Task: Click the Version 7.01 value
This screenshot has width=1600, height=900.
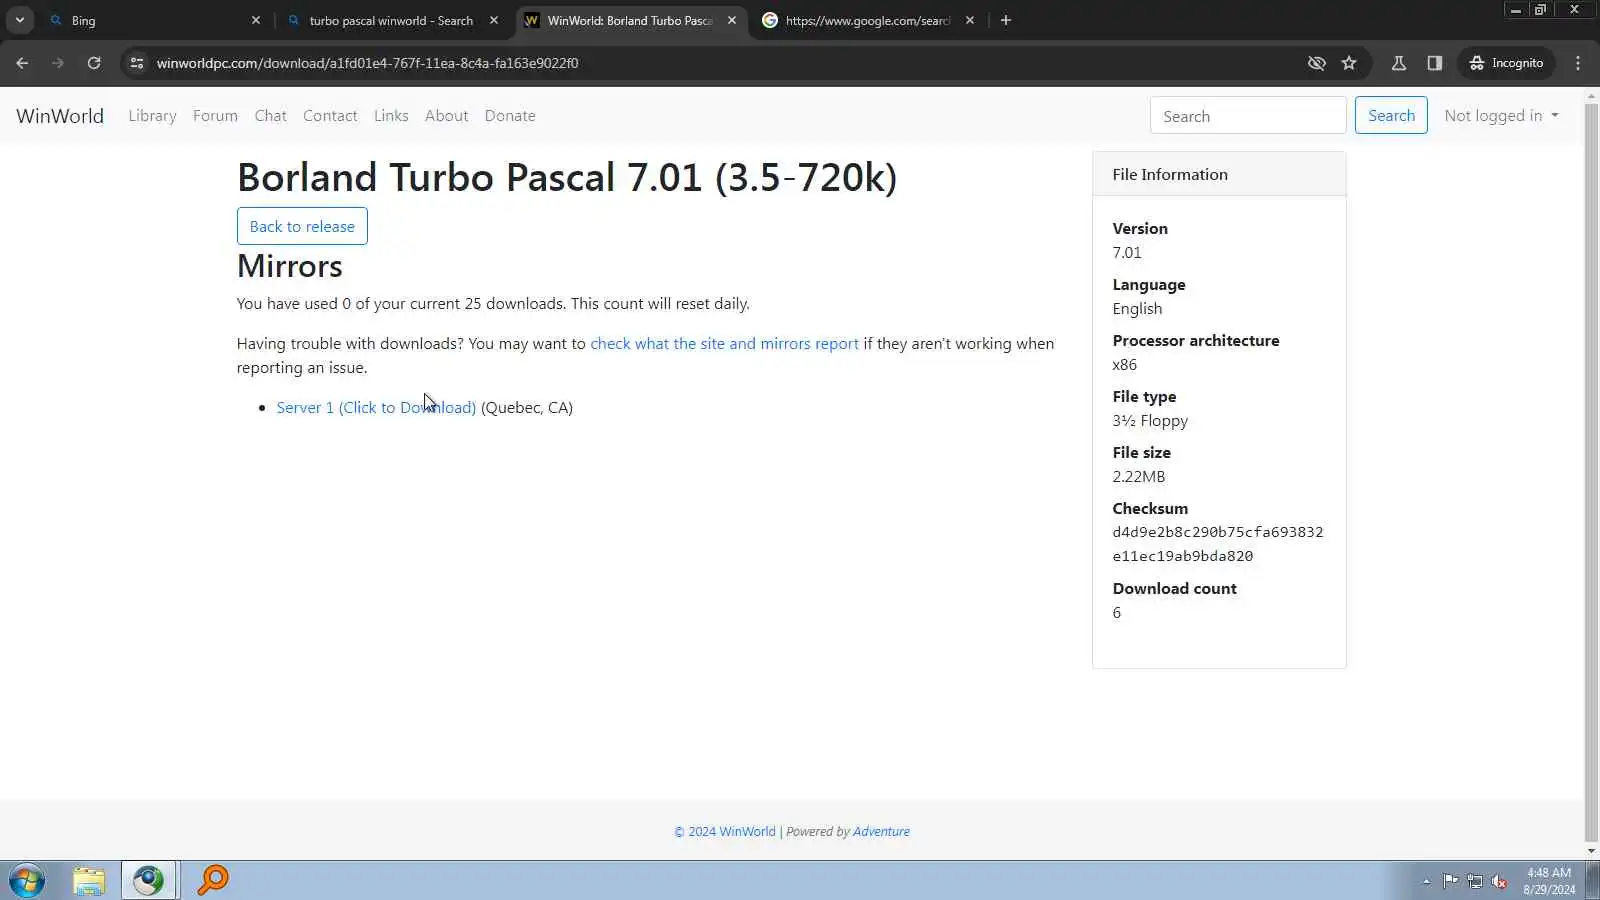Action: coord(1127,253)
